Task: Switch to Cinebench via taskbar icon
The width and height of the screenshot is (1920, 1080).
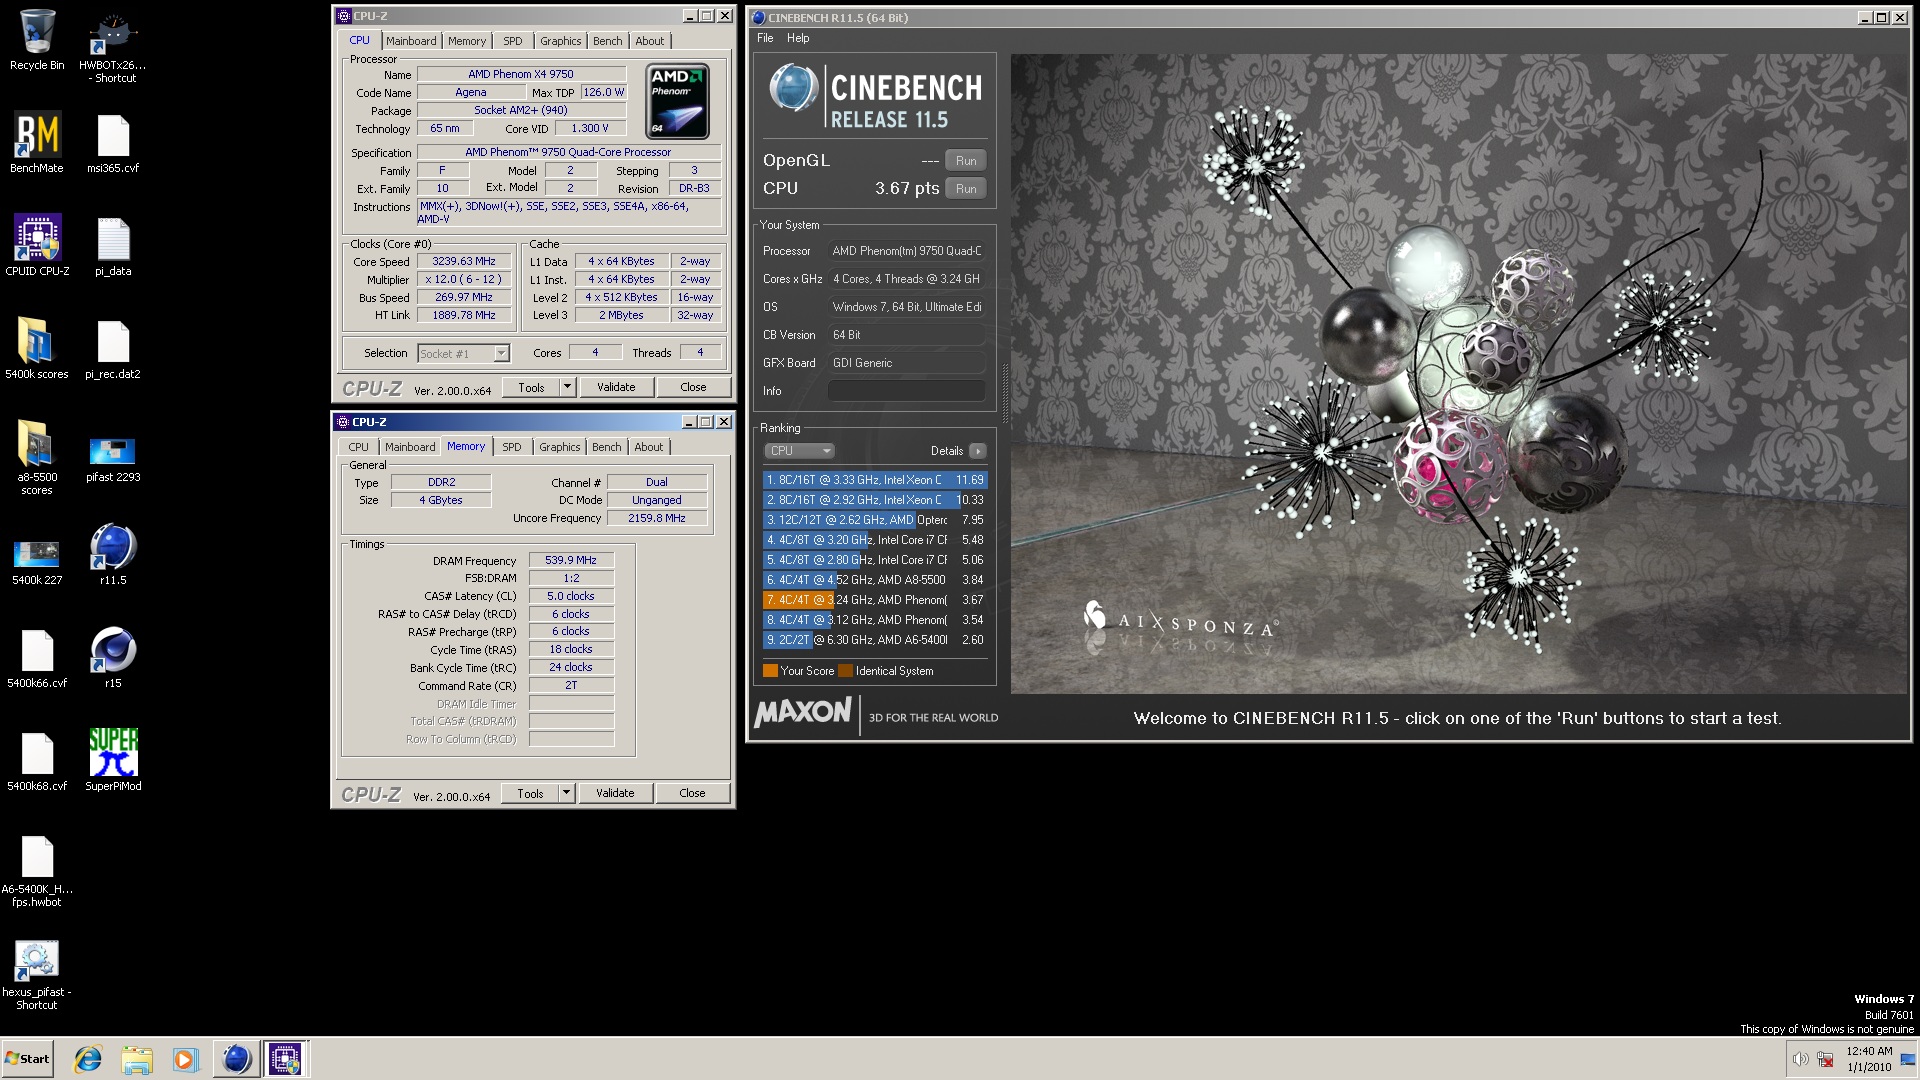Action: pos(236,1059)
